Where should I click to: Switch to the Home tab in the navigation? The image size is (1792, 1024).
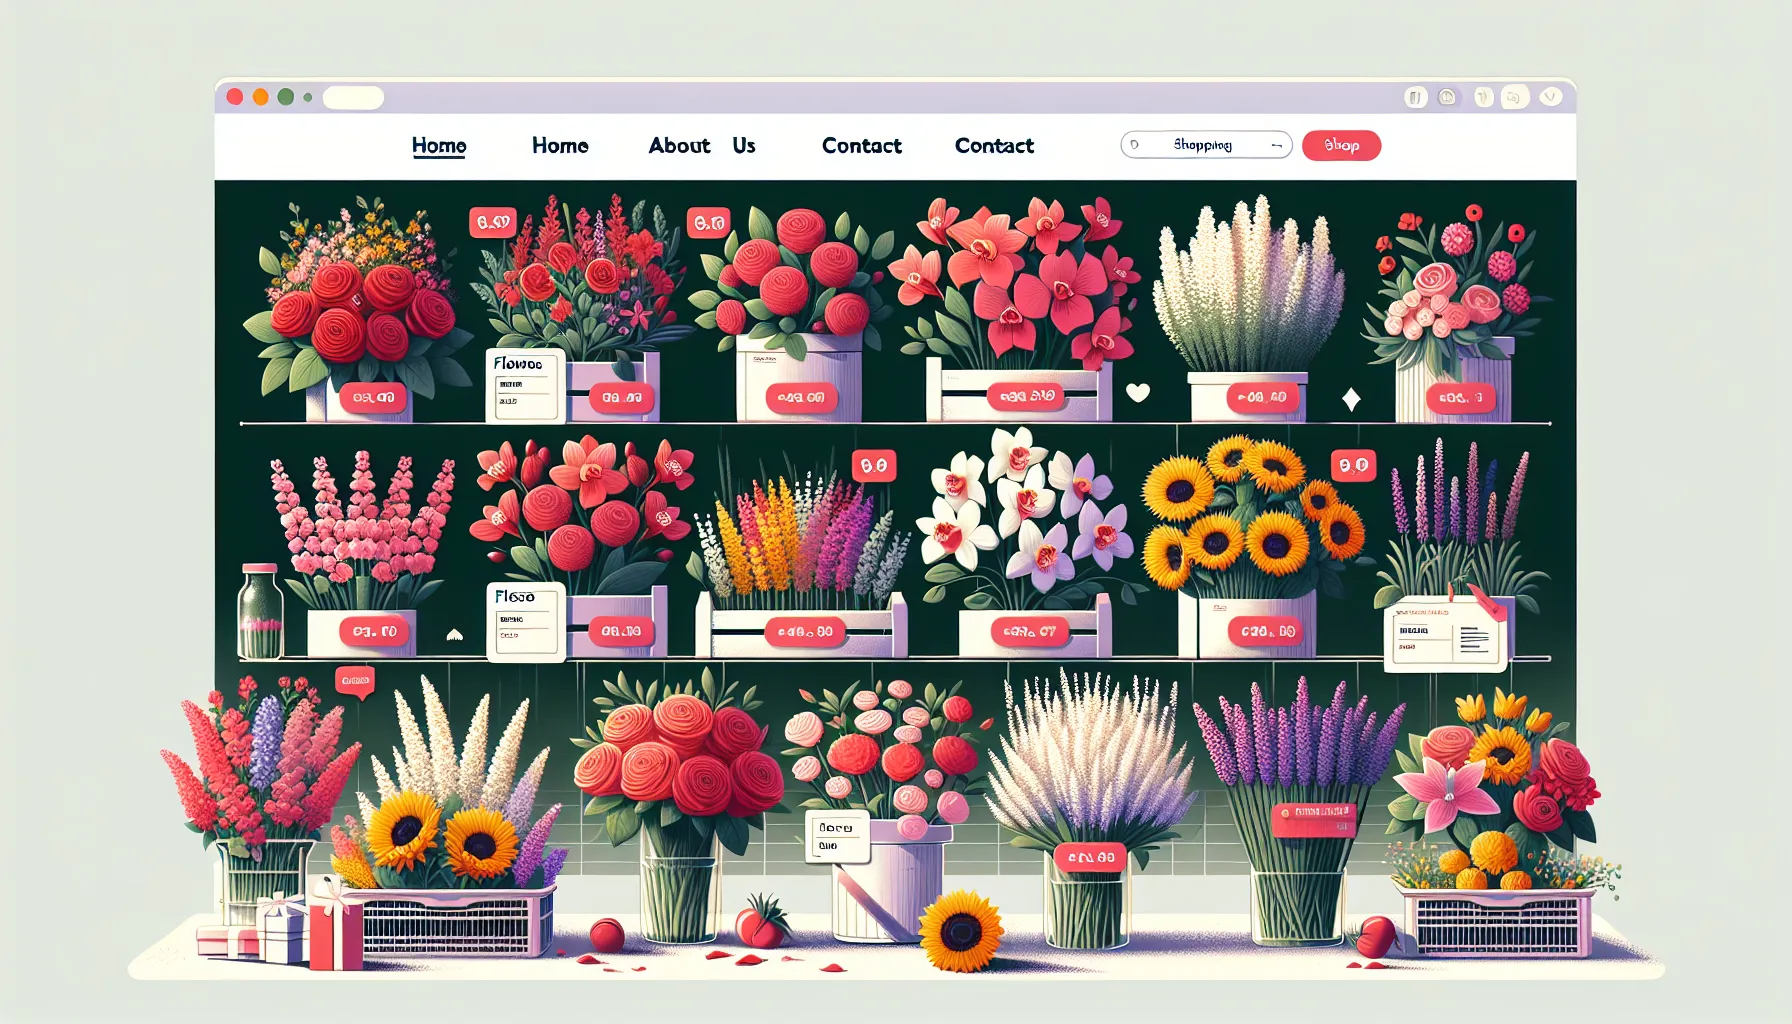point(560,145)
